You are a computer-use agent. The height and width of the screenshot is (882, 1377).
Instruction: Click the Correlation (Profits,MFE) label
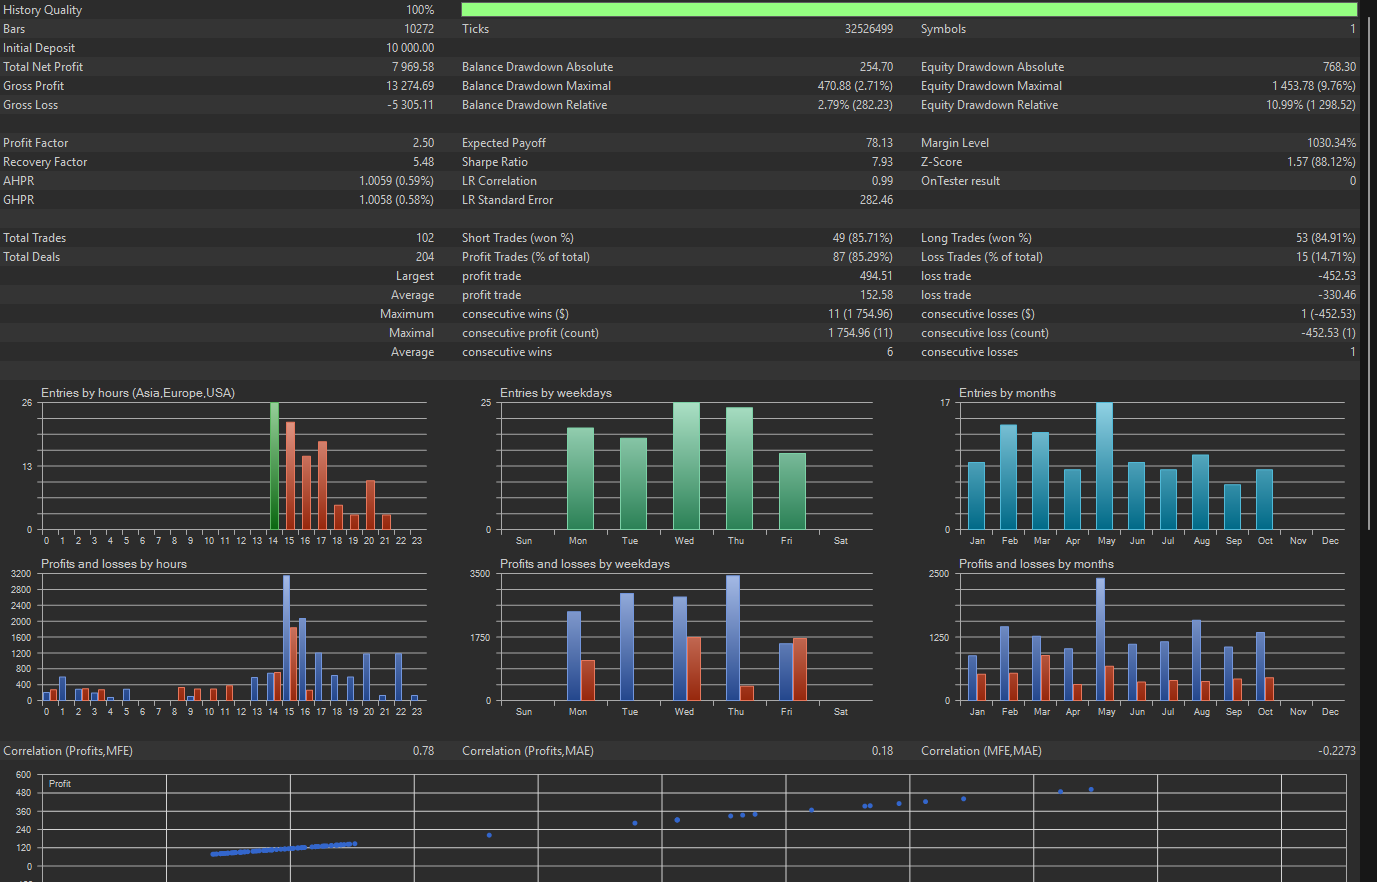click(x=68, y=751)
